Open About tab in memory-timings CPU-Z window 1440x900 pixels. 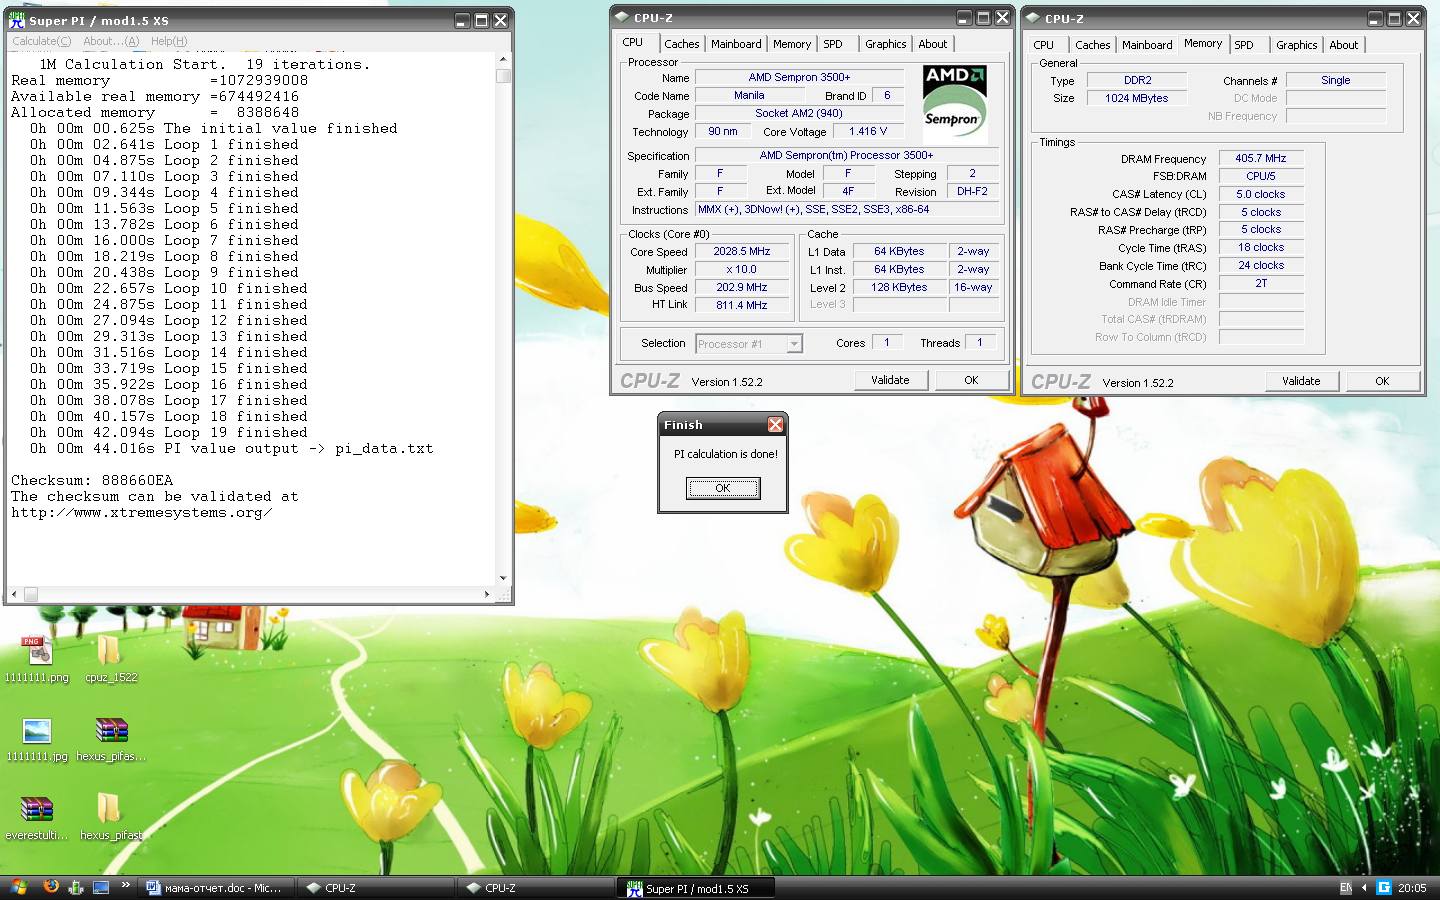click(x=1344, y=45)
